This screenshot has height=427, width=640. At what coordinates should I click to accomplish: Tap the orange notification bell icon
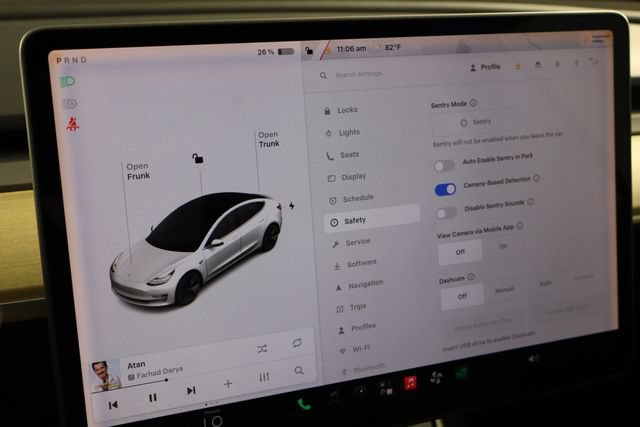pyautogui.click(x=518, y=66)
